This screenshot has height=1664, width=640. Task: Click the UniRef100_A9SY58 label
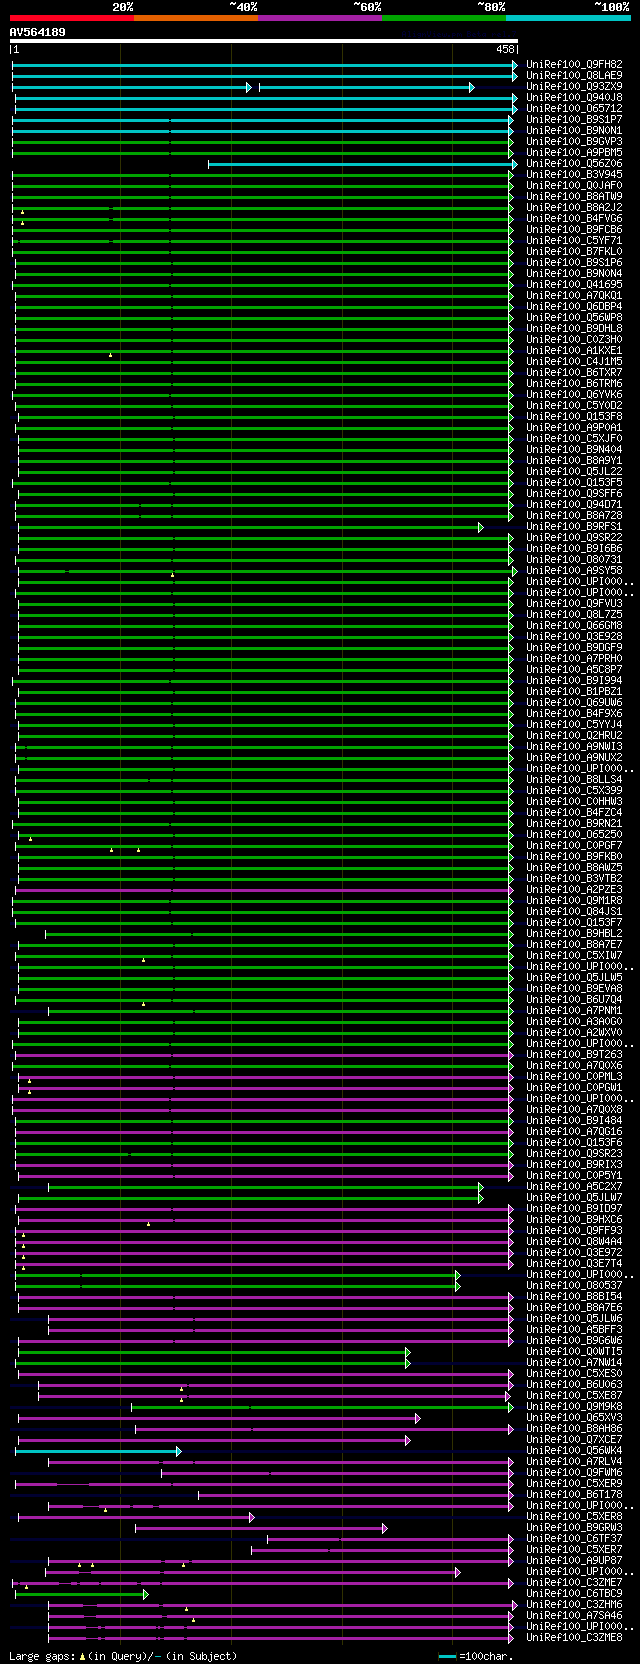pos(574,571)
